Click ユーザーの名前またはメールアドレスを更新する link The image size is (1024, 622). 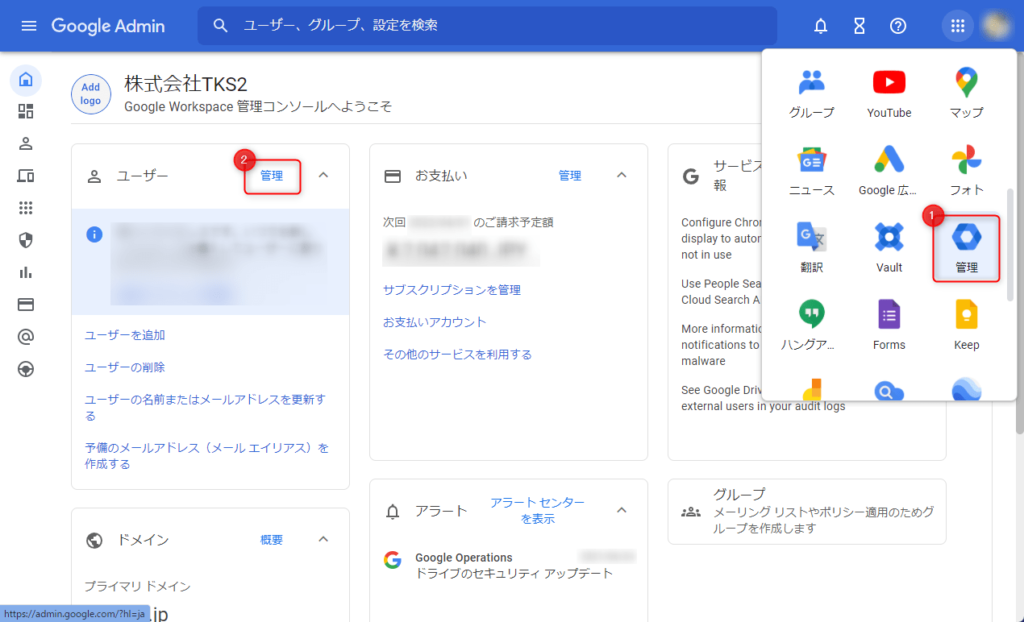click(x=206, y=408)
